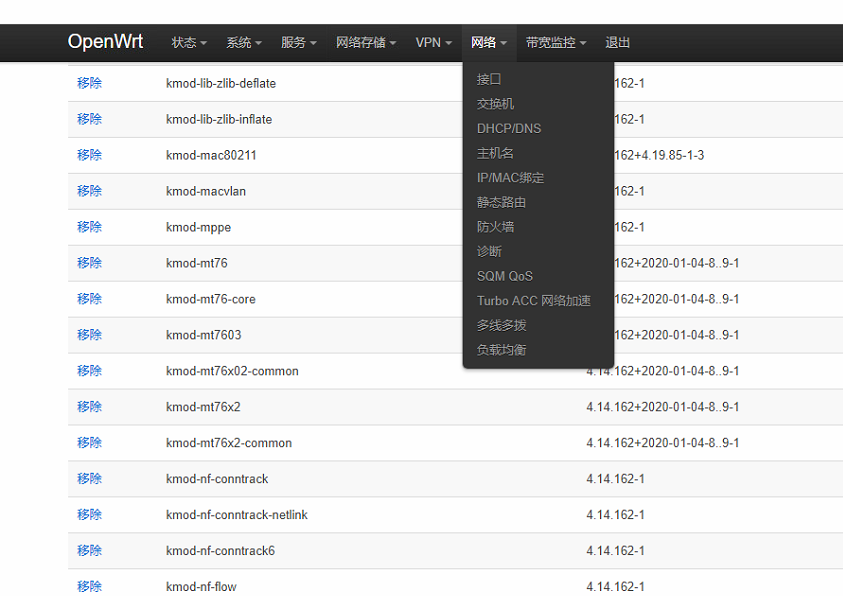
Task: Remove kmod-lib-zlib-inflate via 移除 link
Action: point(89,119)
